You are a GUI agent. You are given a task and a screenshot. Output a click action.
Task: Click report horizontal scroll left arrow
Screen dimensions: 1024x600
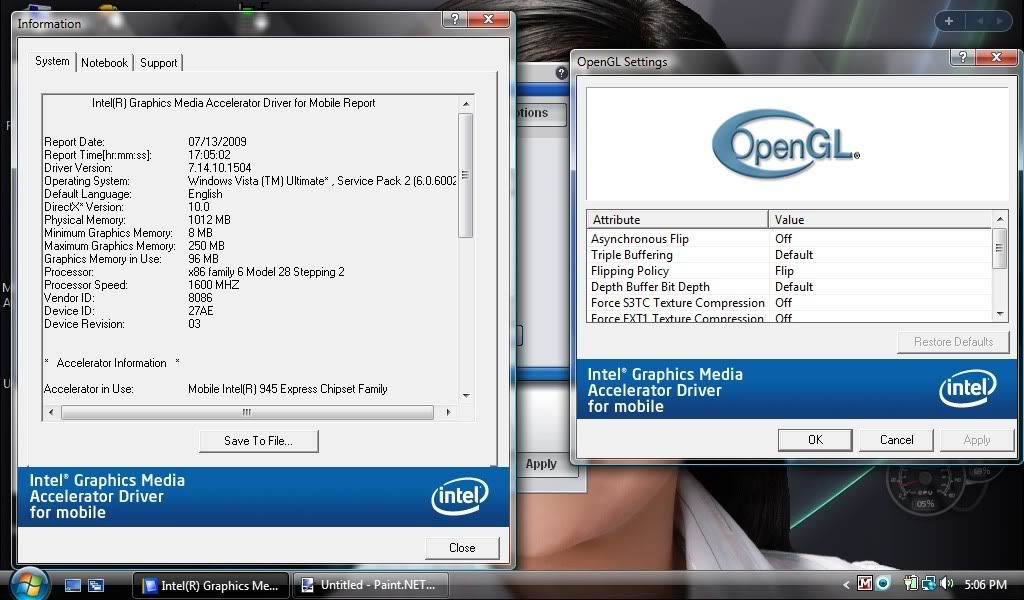(52, 412)
